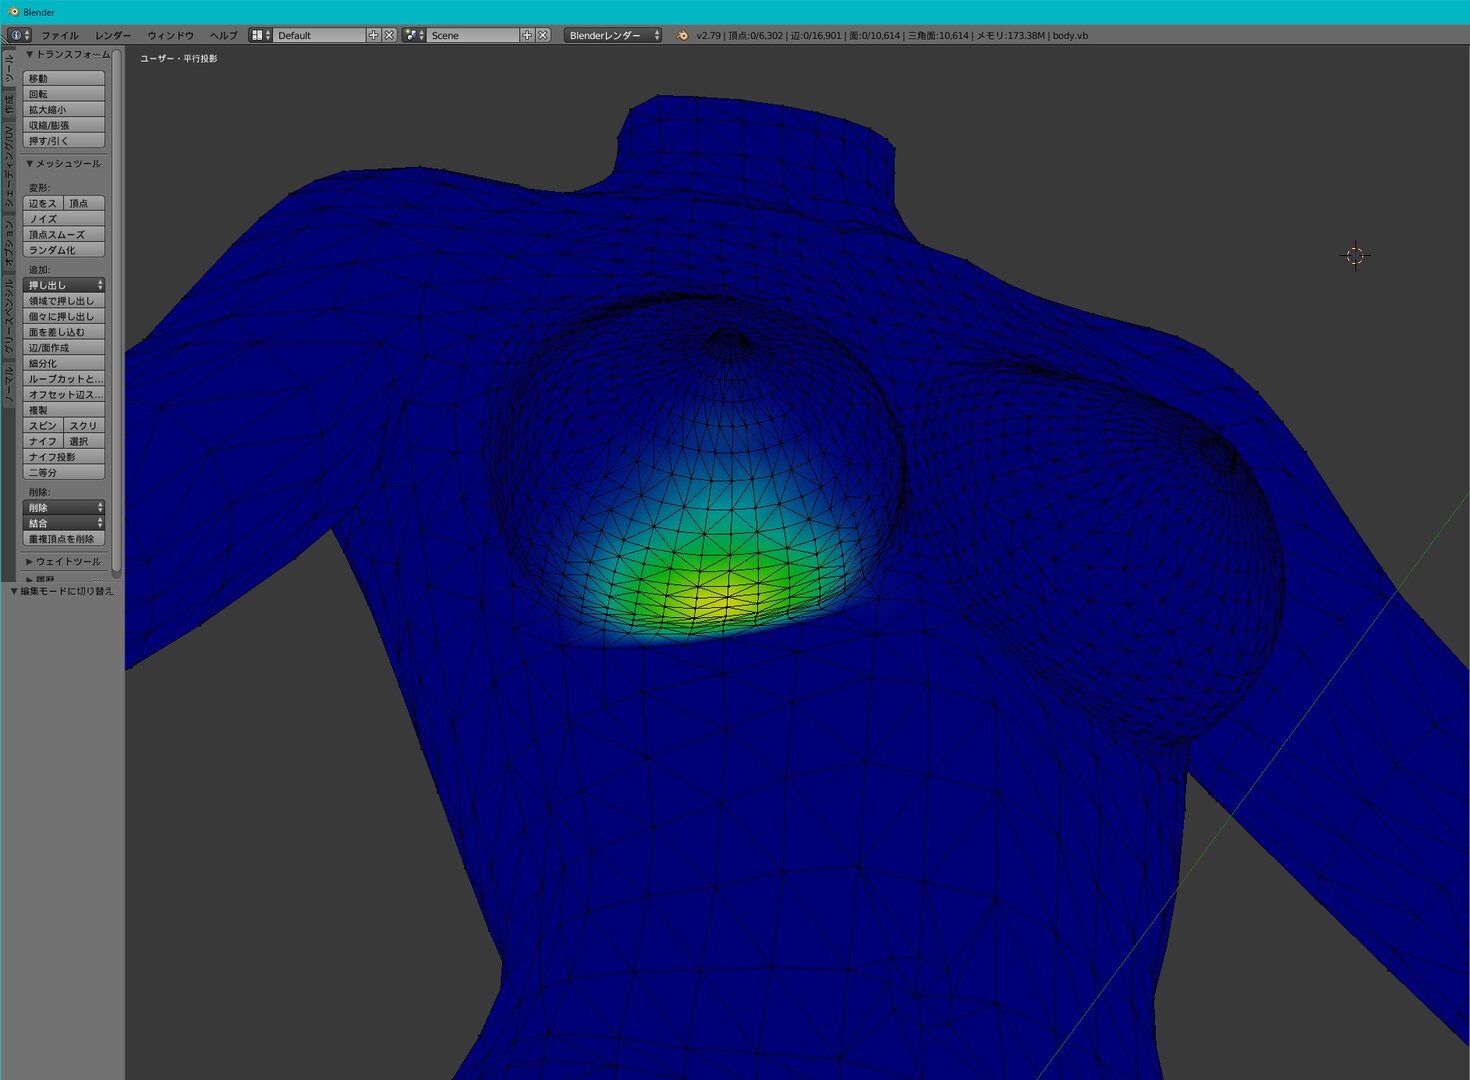Switch to the ノーマル tab
Image resolution: width=1470 pixels, height=1080 pixels.
tap(9, 385)
